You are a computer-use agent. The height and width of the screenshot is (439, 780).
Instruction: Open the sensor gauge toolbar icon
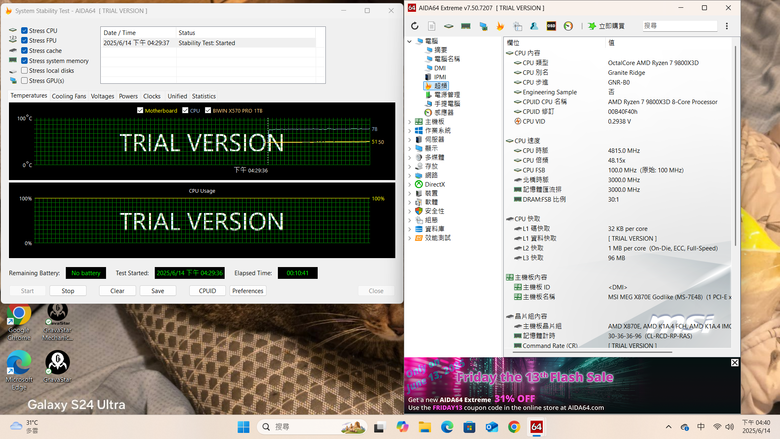(x=568, y=26)
